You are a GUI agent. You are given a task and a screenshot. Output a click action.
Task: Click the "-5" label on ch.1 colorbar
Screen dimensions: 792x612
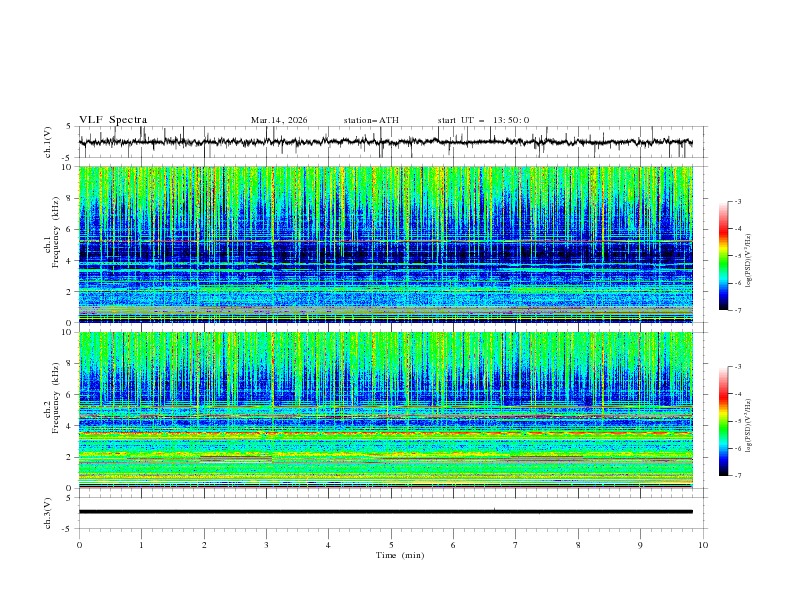click(x=738, y=256)
